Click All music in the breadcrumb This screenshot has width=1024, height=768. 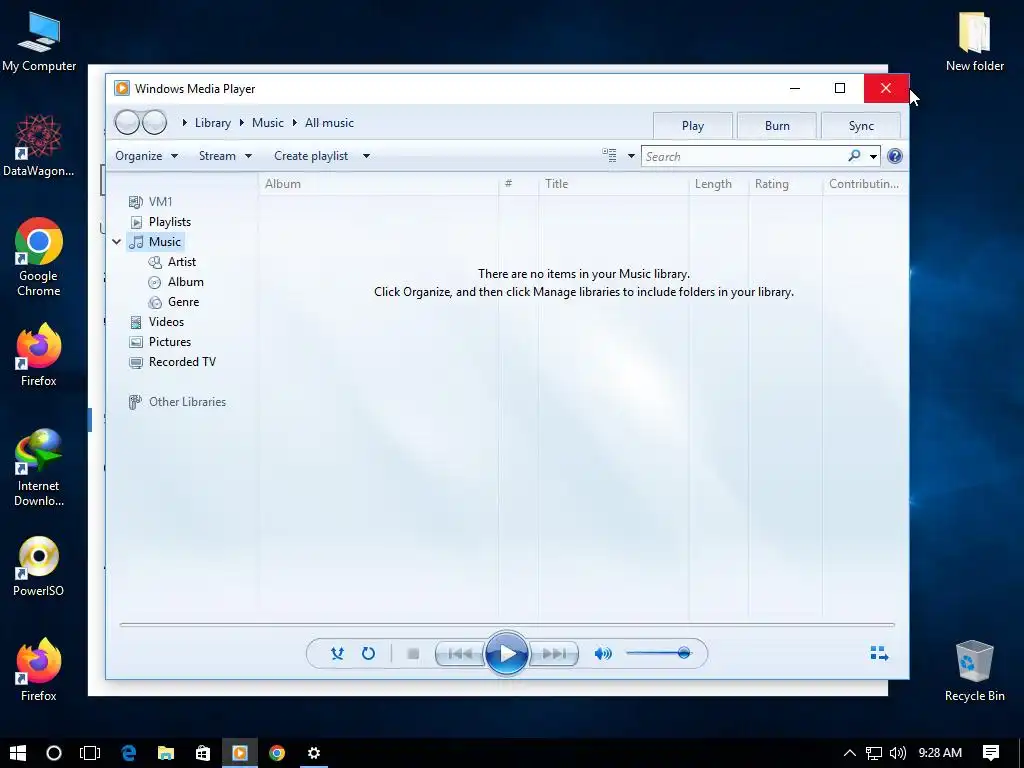tap(329, 123)
